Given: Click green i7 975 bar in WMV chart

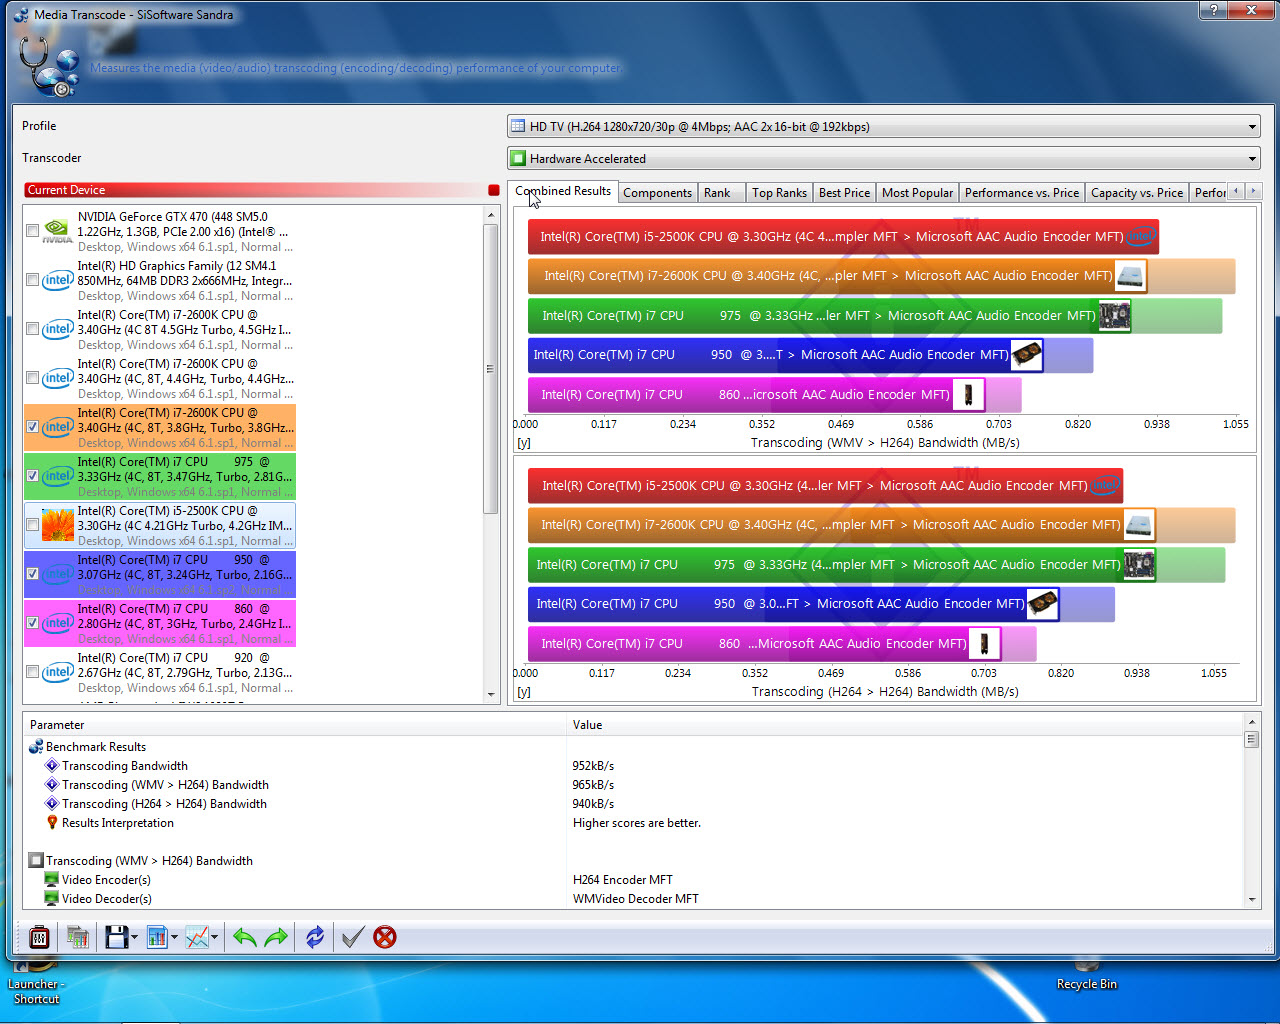Looking at the screenshot, I should click(x=875, y=316).
